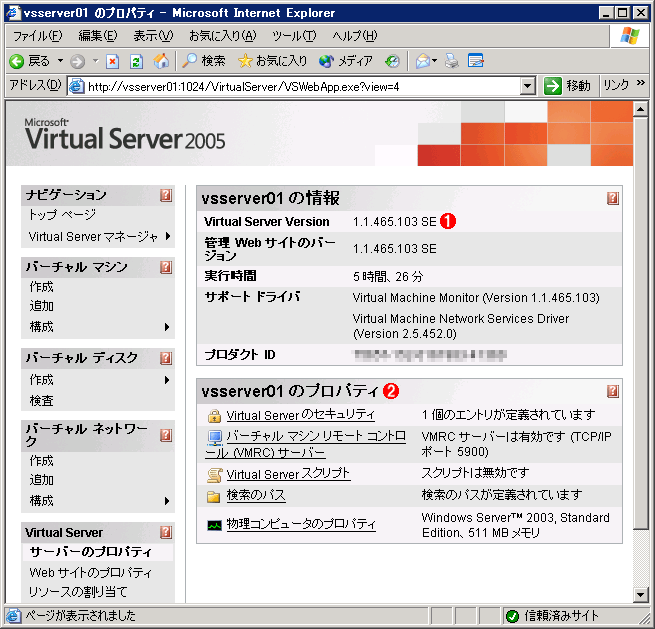Screen dimensions: 655x629
Task: Click the Back arrow icon in toolbar
Action: coord(17,61)
